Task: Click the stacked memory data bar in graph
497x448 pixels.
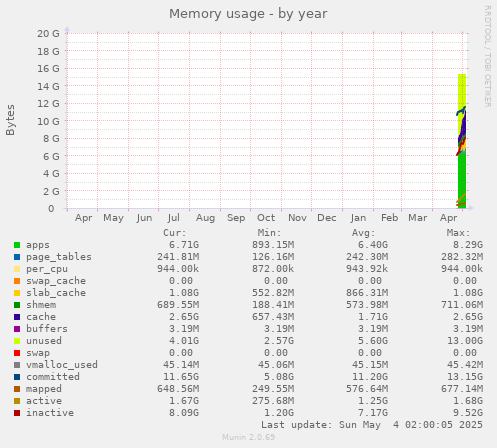Action: coord(462,141)
